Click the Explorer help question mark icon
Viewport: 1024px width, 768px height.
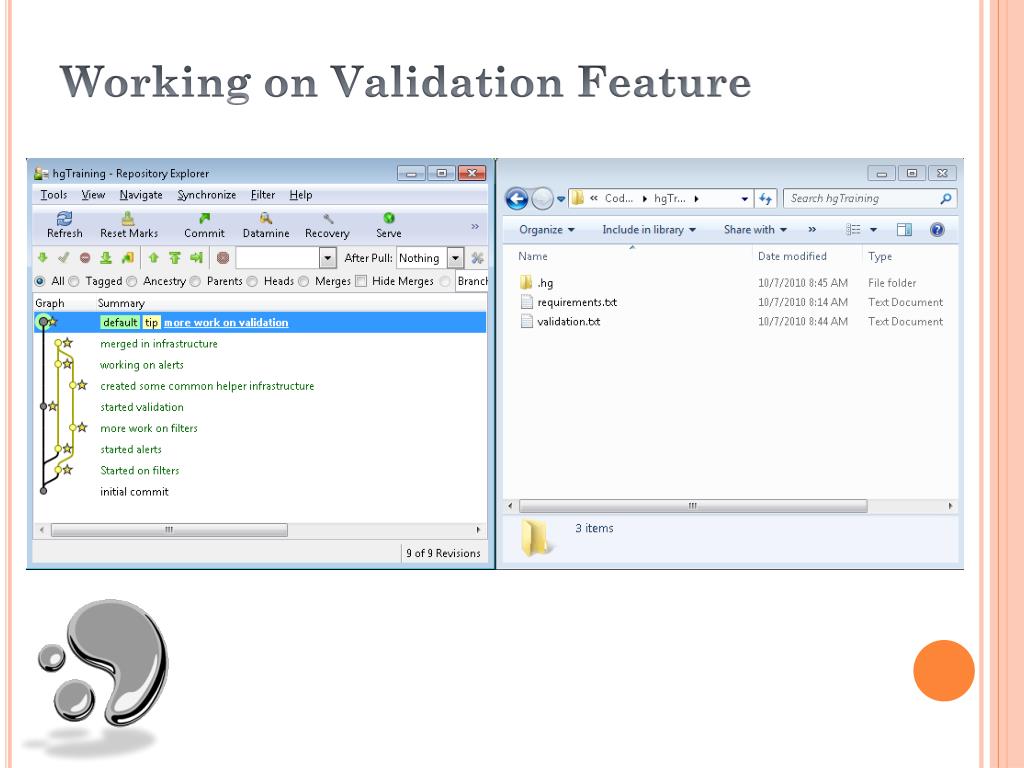tap(937, 230)
